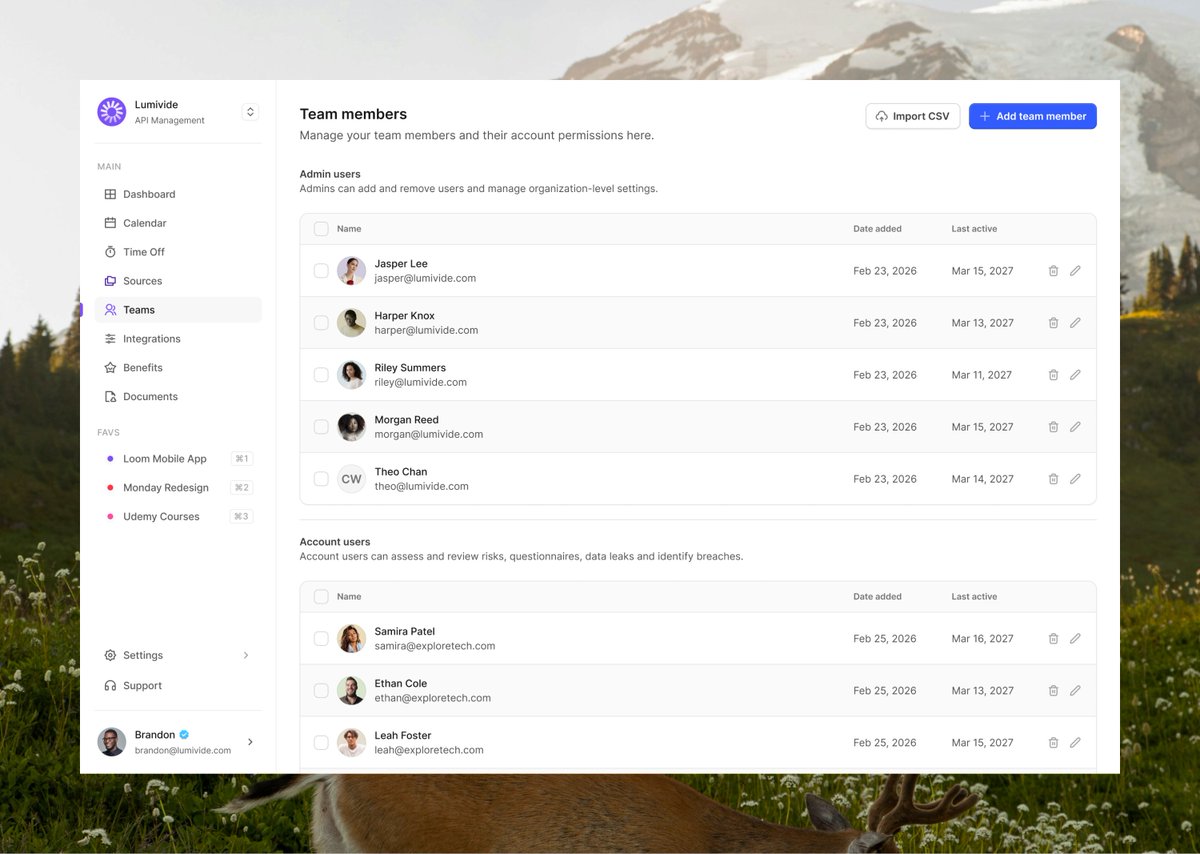Click the Lumivide logo icon

point(111,112)
